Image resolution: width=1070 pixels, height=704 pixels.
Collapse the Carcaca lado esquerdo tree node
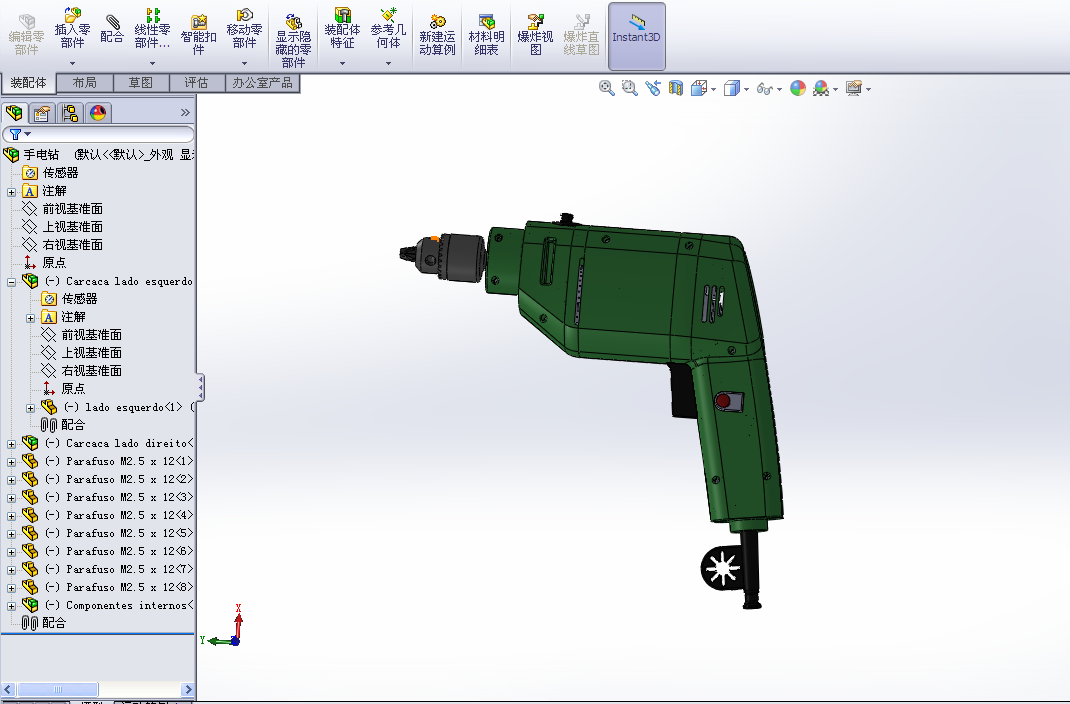(12, 282)
